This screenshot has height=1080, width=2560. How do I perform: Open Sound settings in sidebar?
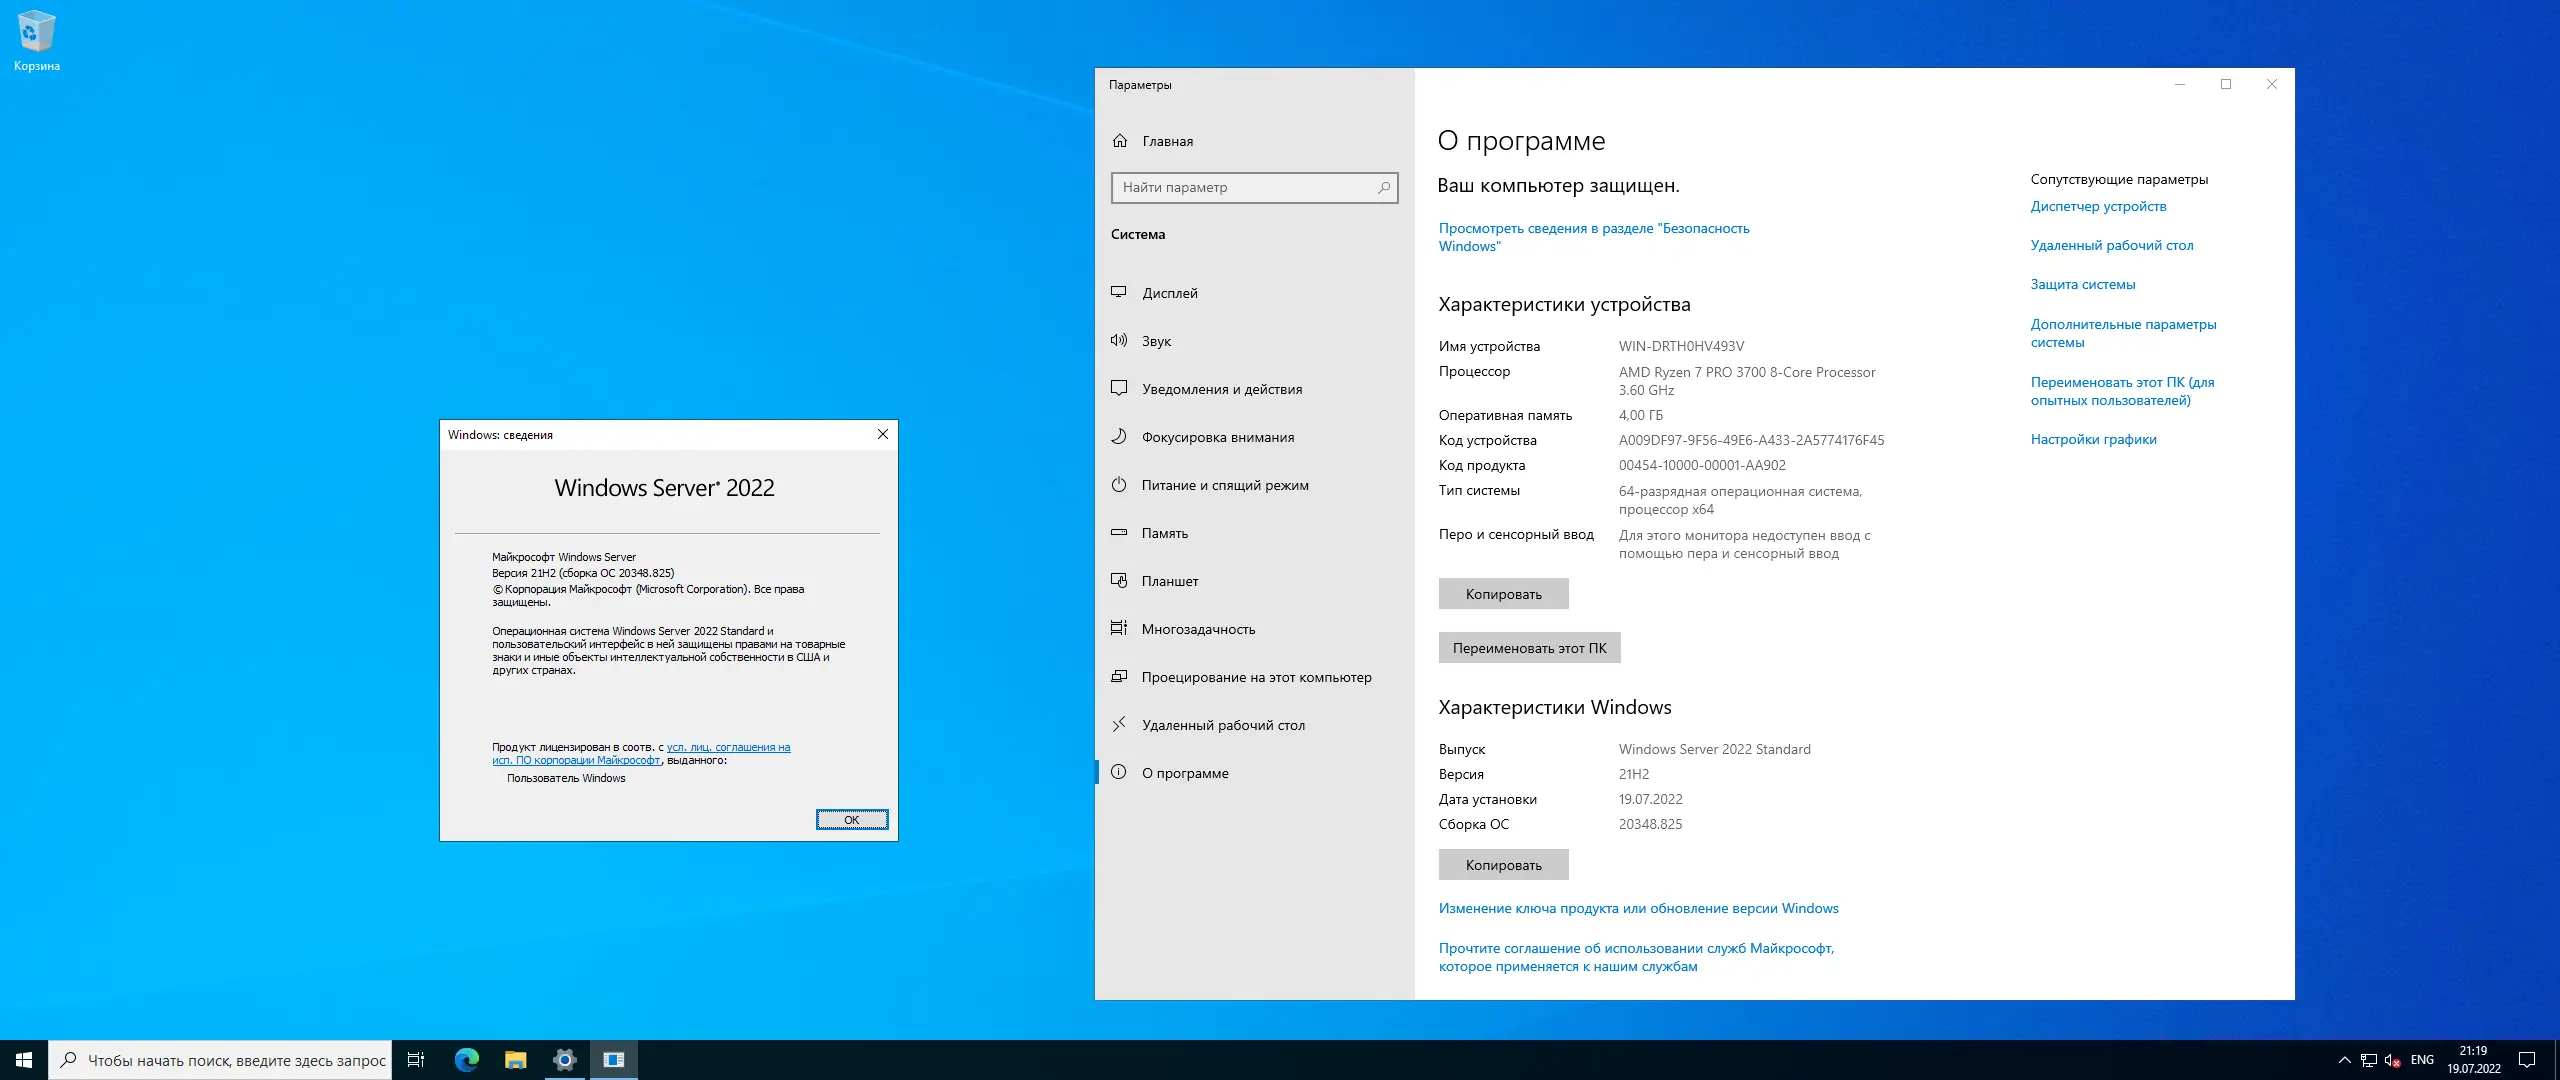[1156, 341]
